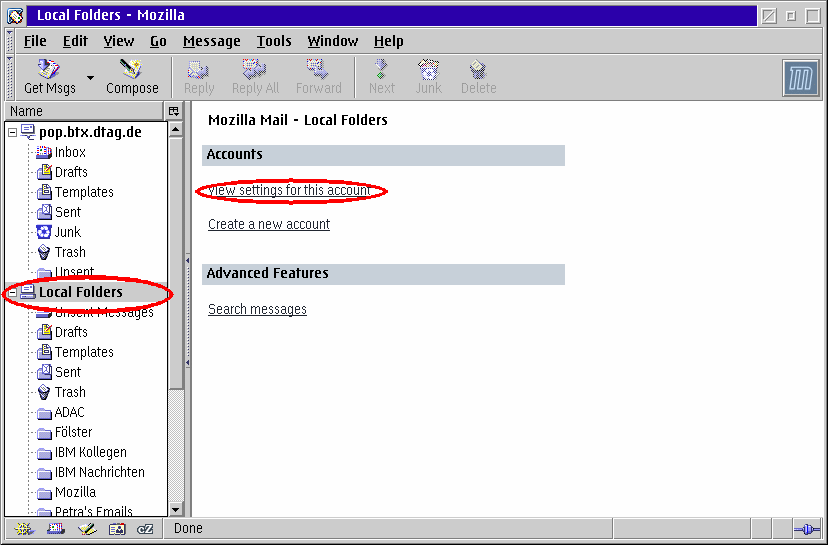Collapse the menu bar toolbar grippy

[10, 41]
